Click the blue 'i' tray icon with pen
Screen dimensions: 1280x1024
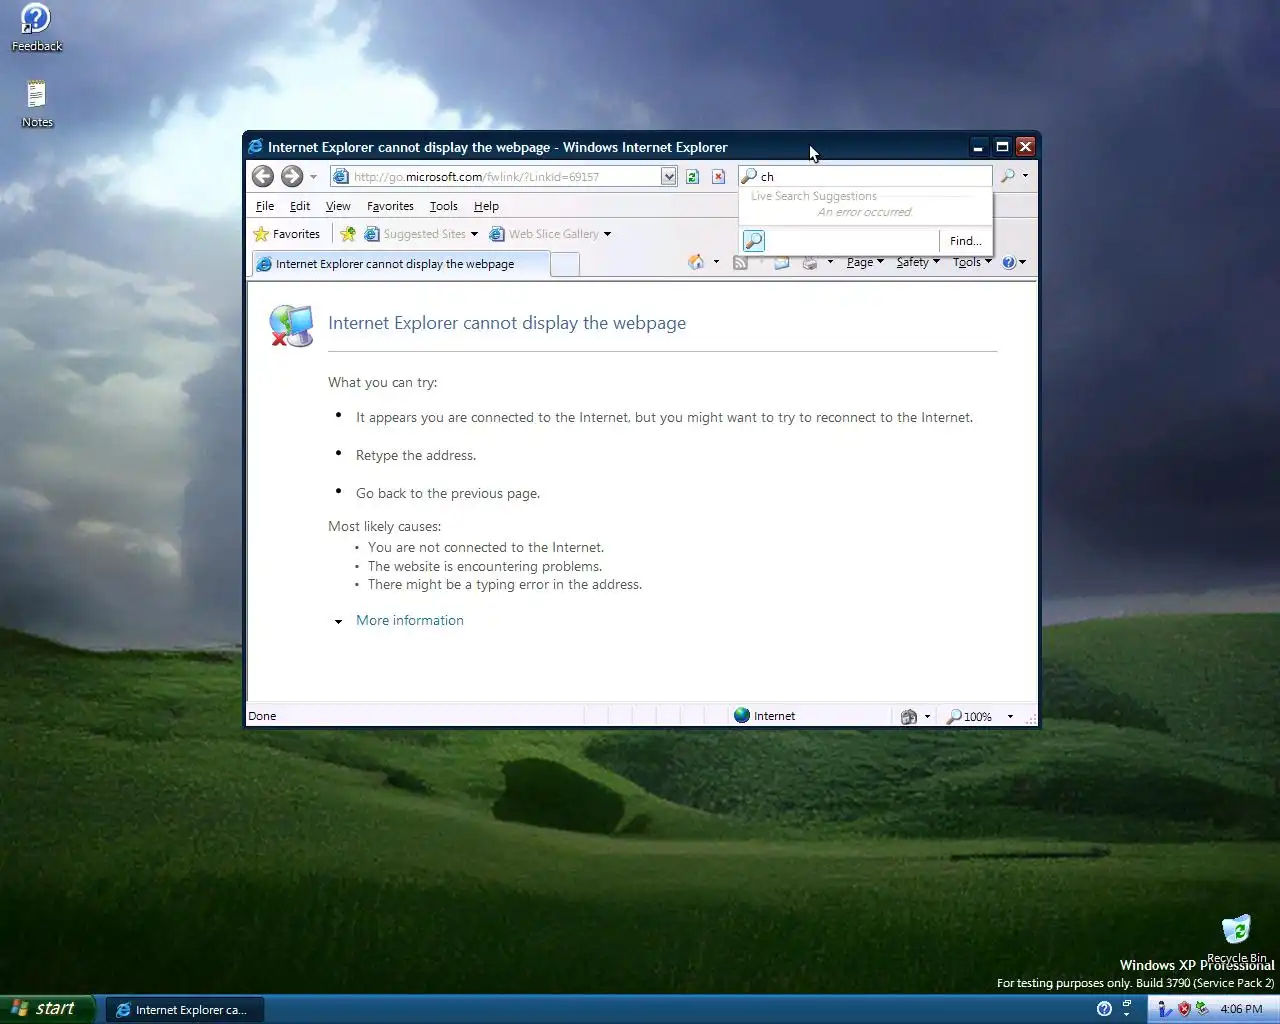pos(1165,1009)
